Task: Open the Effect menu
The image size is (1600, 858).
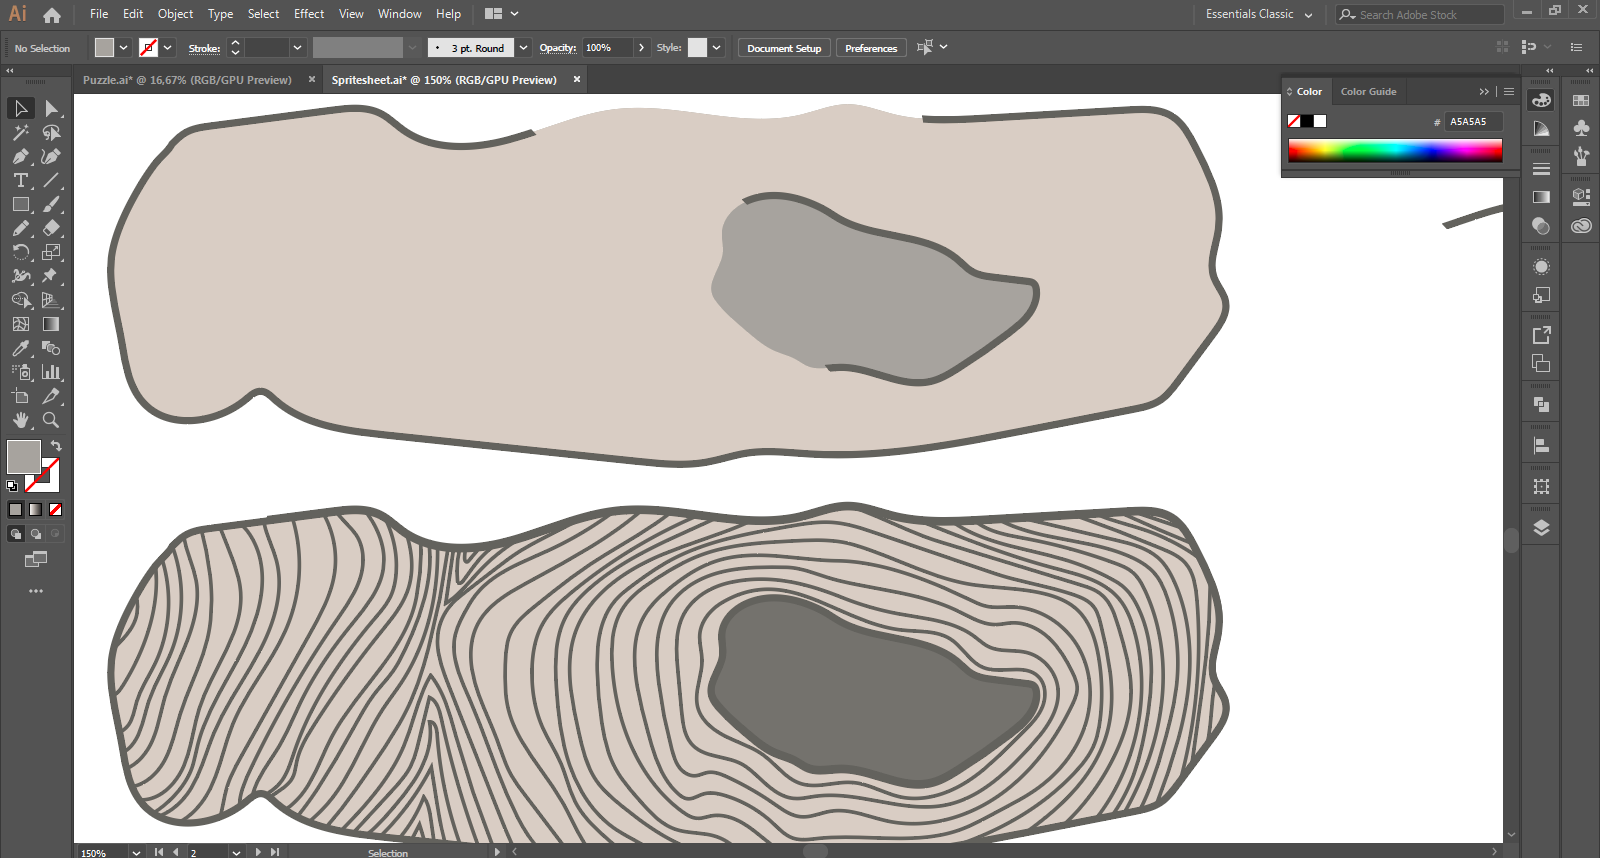Action: pyautogui.click(x=309, y=14)
